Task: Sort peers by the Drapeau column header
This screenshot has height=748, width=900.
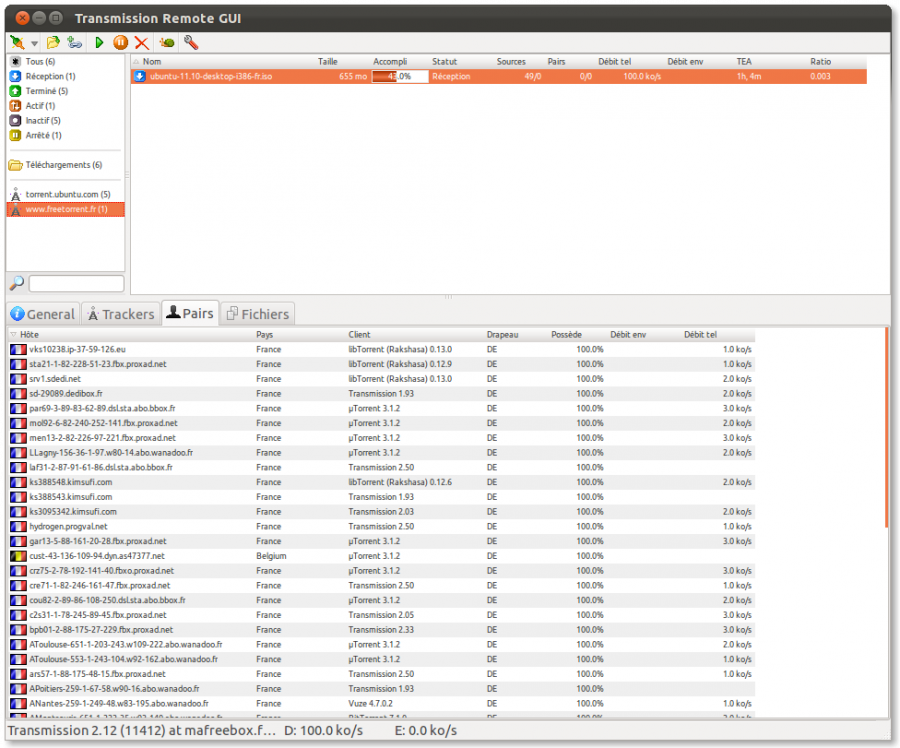Action: tap(502, 335)
